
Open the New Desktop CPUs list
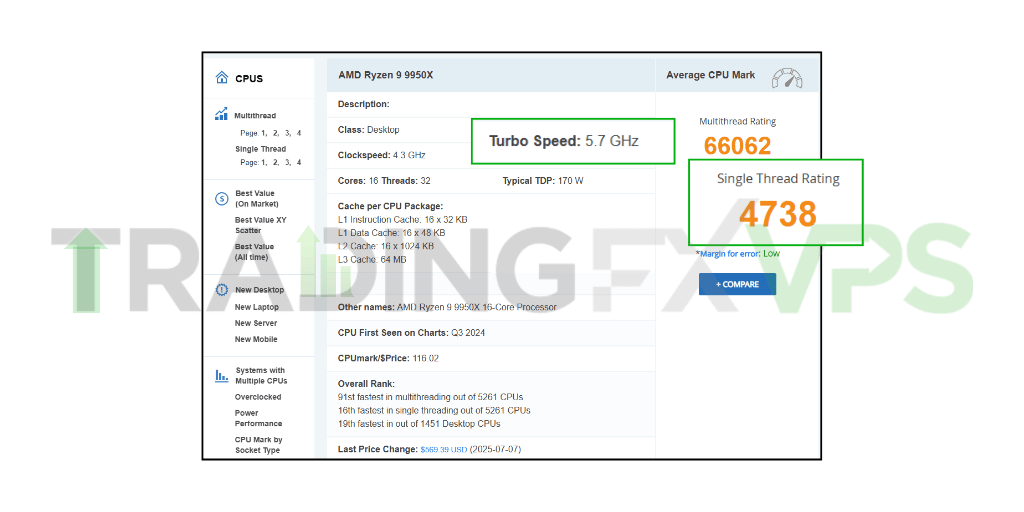tap(259, 290)
